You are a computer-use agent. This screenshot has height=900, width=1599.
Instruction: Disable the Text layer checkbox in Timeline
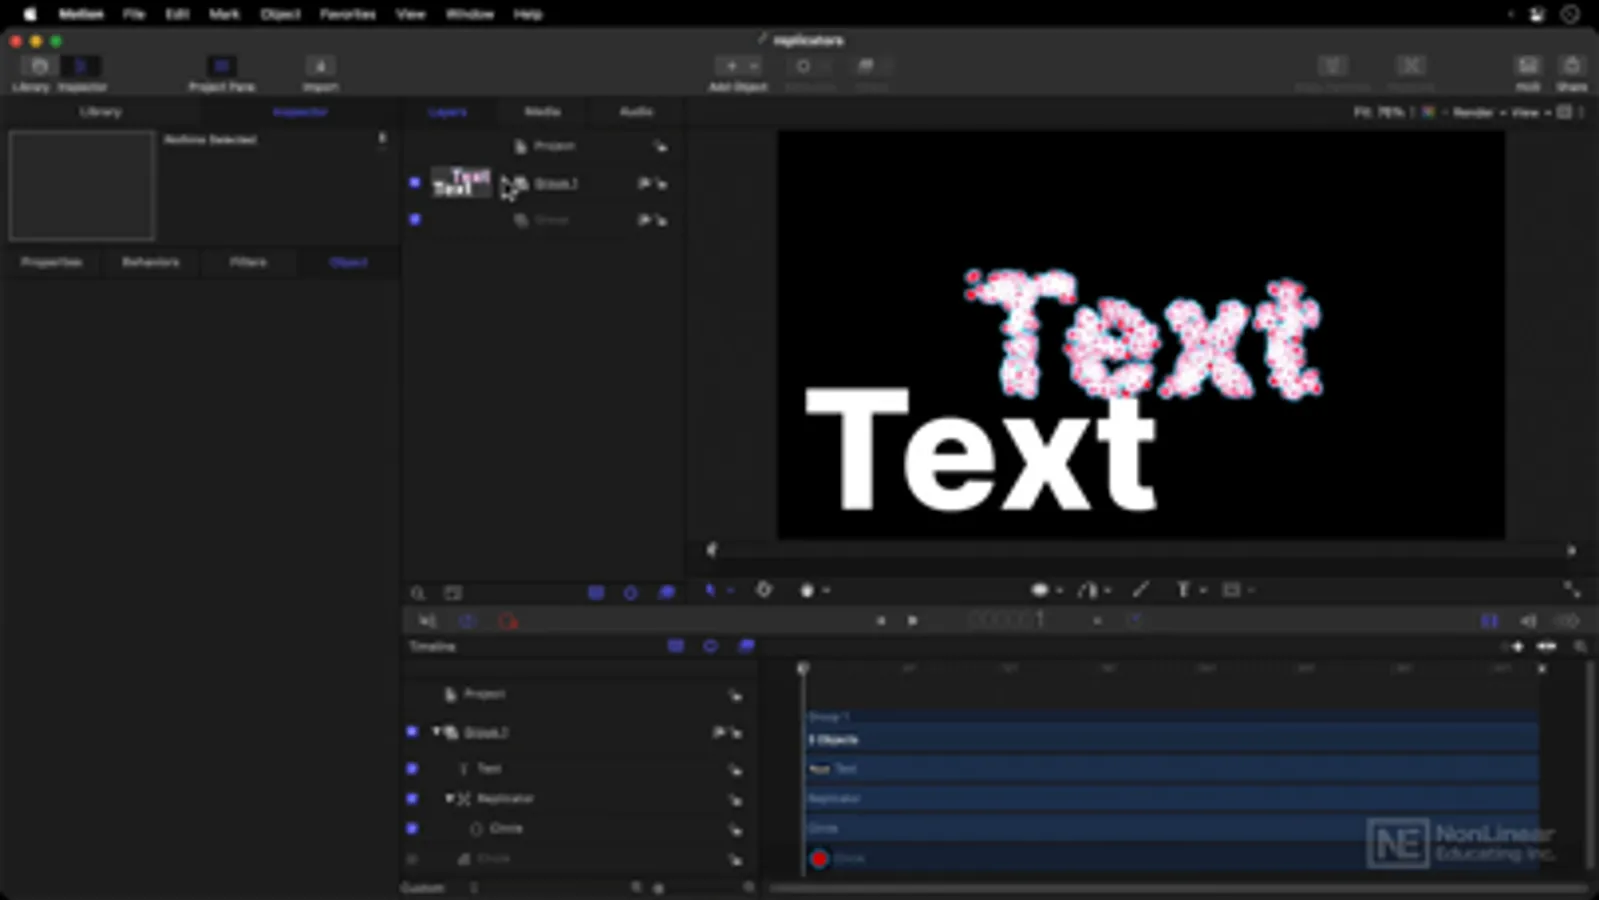412,769
